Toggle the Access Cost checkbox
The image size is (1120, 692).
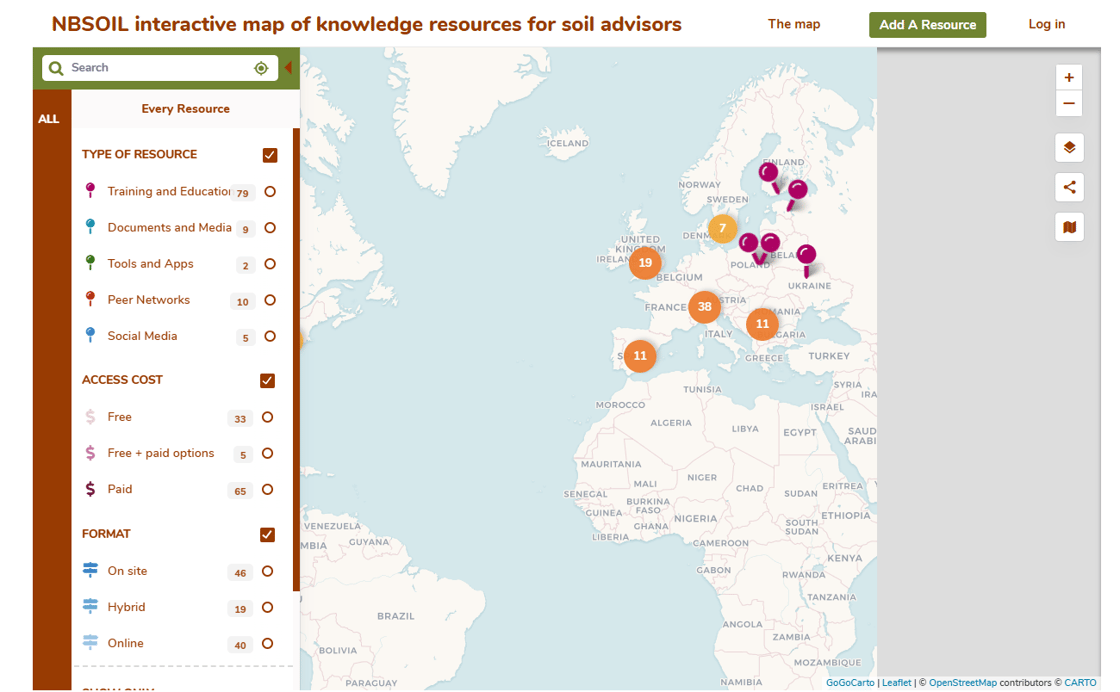267,381
